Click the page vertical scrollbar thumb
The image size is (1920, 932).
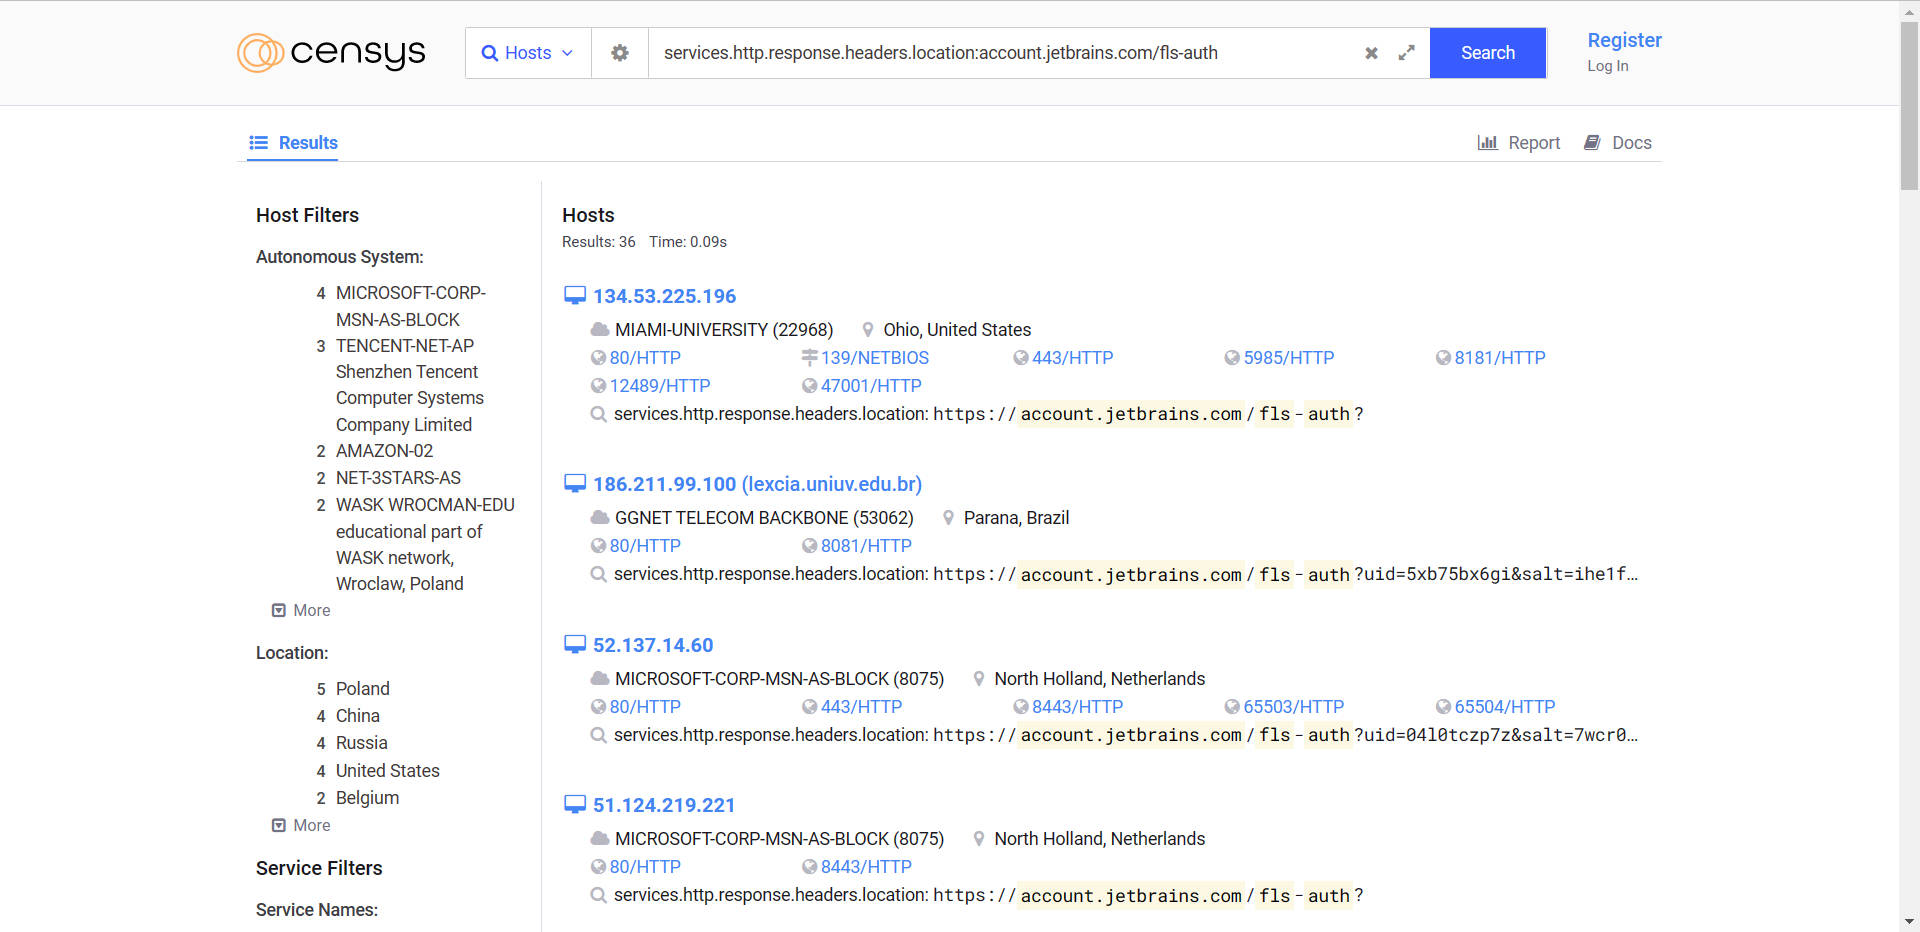pyautogui.click(x=1909, y=105)
